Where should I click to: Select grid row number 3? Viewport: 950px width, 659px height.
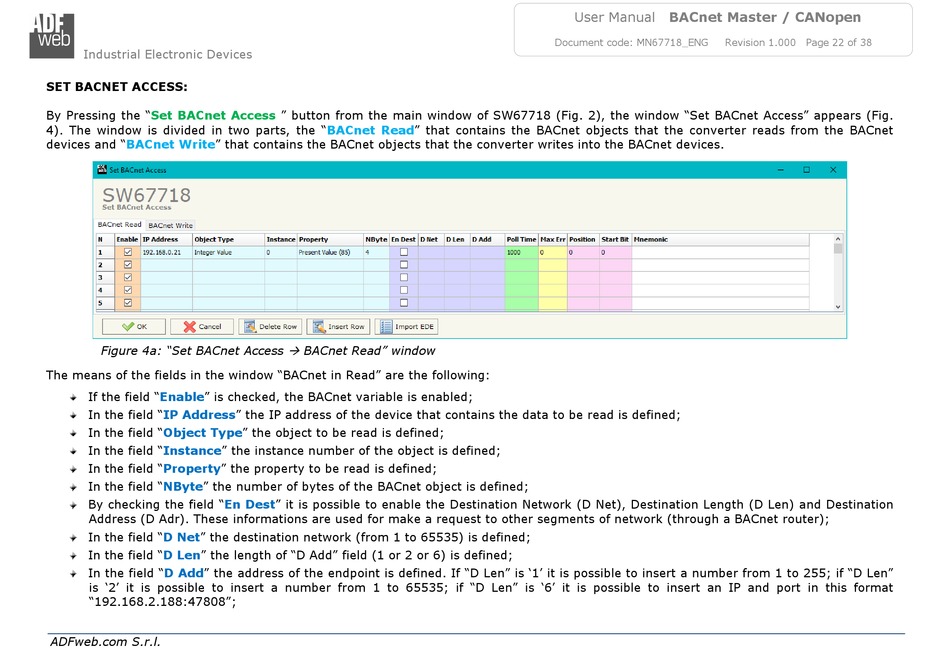105,277
